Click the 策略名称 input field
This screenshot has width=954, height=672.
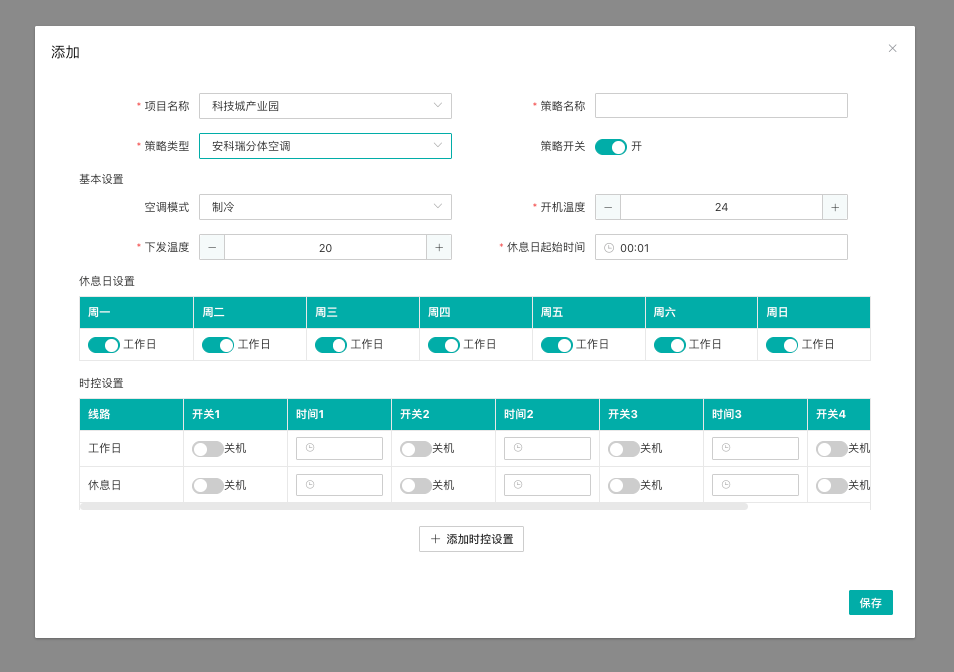click(x=721, y=106)
